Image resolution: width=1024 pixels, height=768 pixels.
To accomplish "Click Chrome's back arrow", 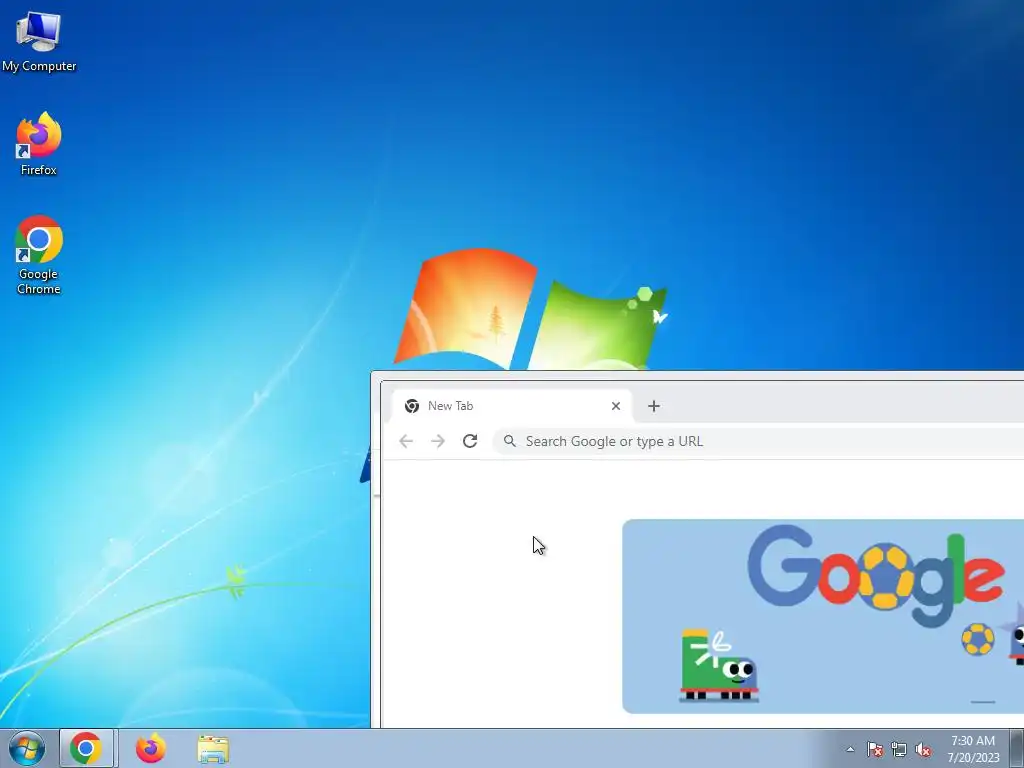I will [x=406, y=441].
